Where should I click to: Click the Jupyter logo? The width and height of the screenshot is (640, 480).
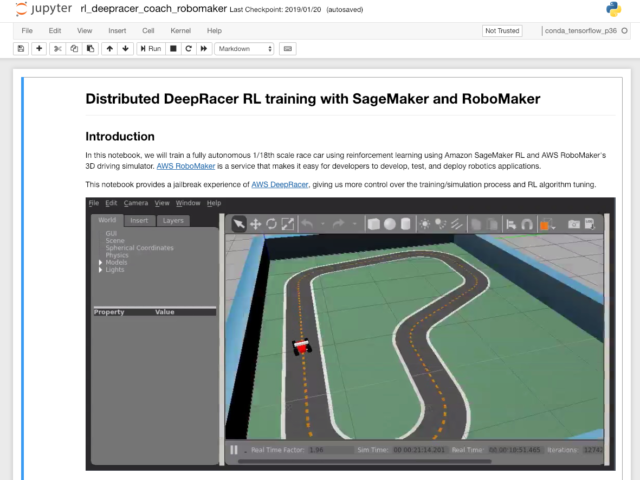click(44, 9)
